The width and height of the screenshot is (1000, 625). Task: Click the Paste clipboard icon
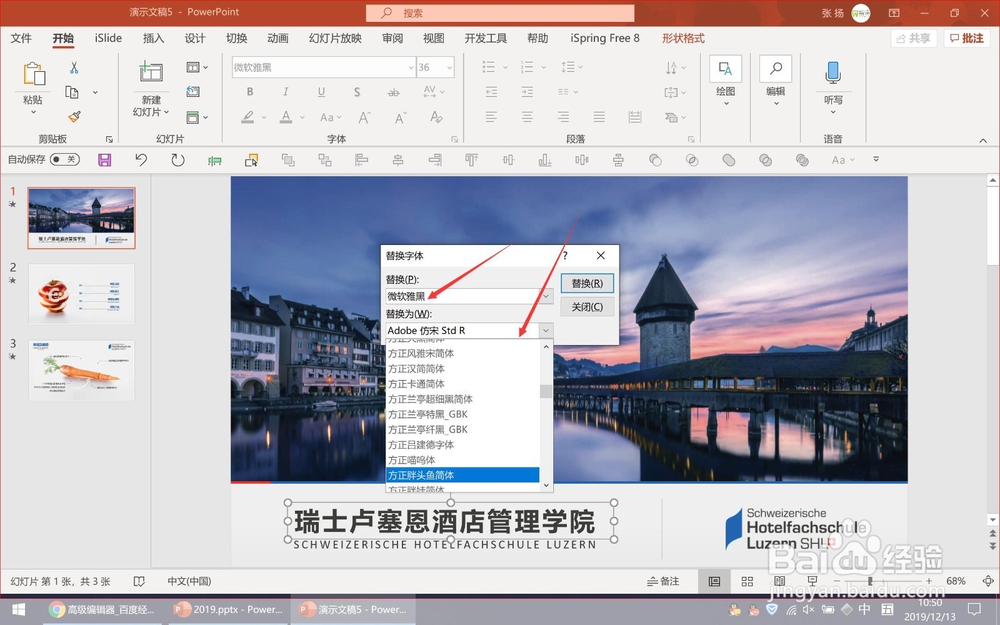coord(34,74)
